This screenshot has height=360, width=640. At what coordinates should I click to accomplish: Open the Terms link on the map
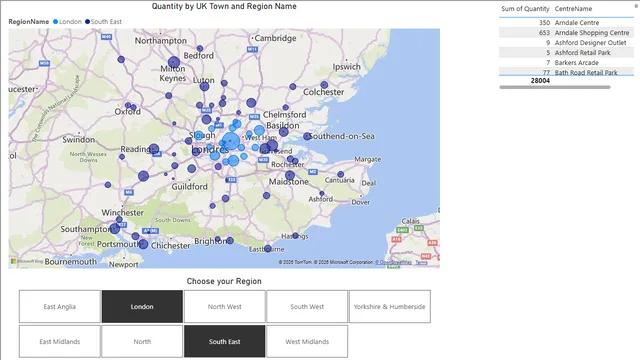[x=421, y=262]
